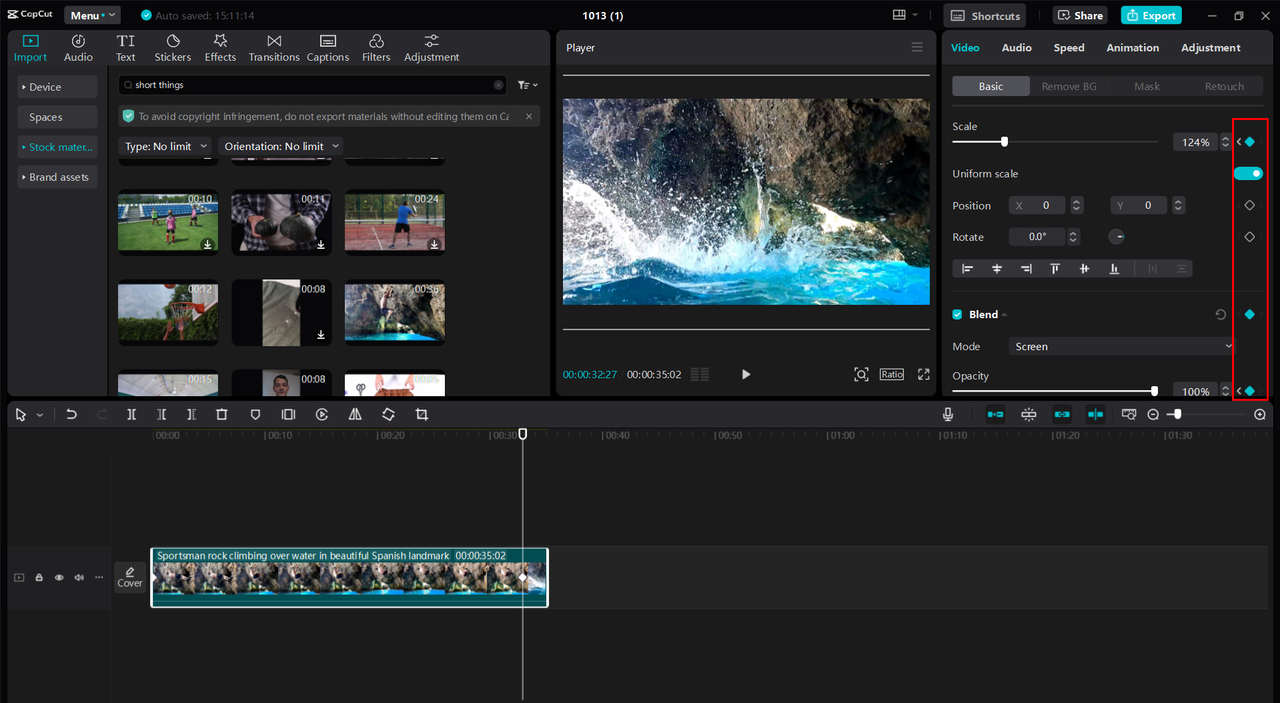Click the Export button
The width and height of the screenshot is (1280, 703).
1151,15
